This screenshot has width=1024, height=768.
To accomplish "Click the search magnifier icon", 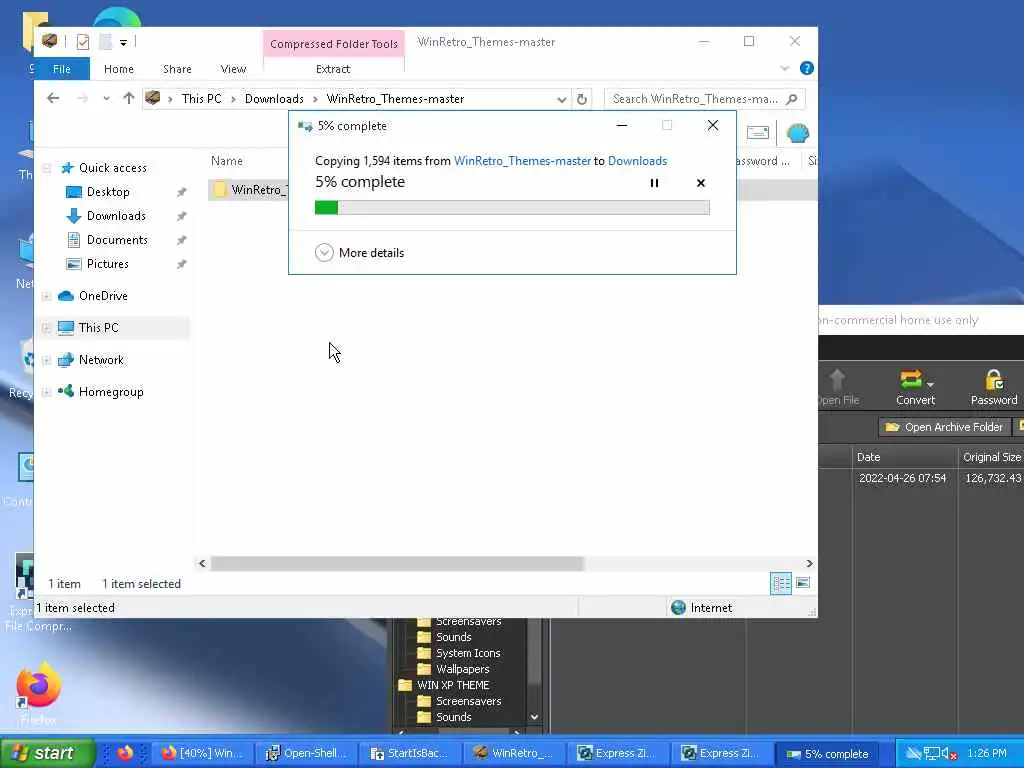I will [792, 99].
